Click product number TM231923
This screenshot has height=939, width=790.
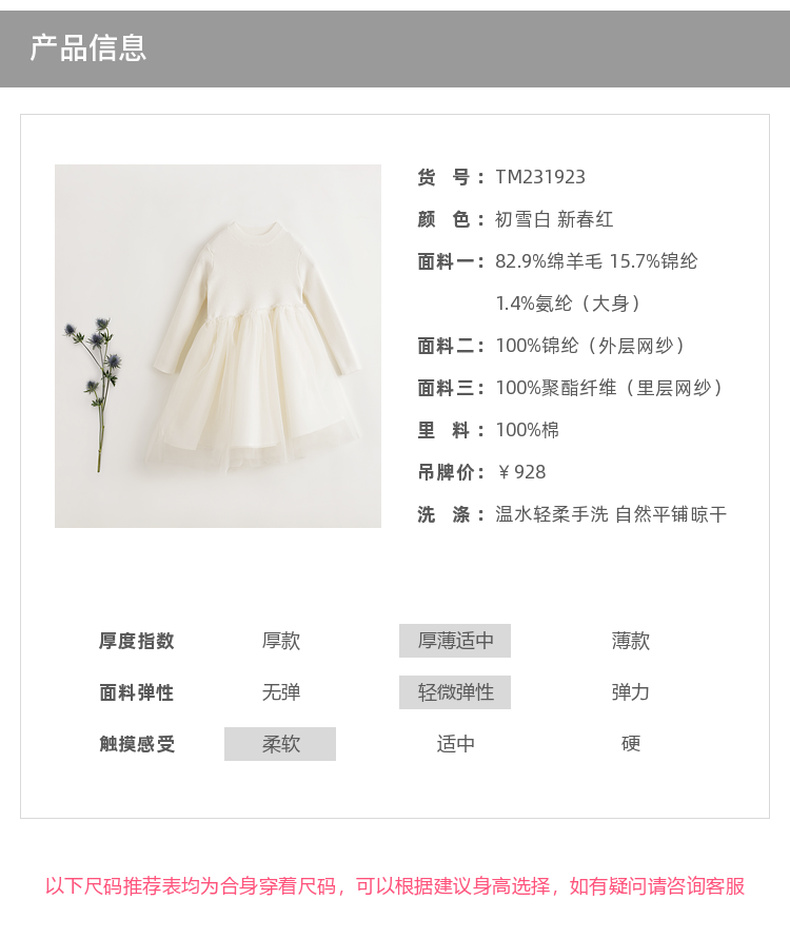540,177
